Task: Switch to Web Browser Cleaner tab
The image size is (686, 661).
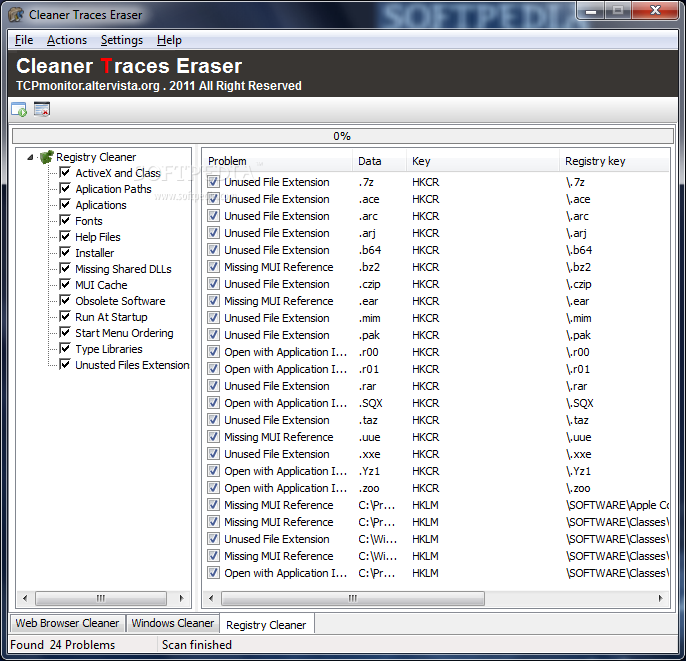Action: coord(67,623)
